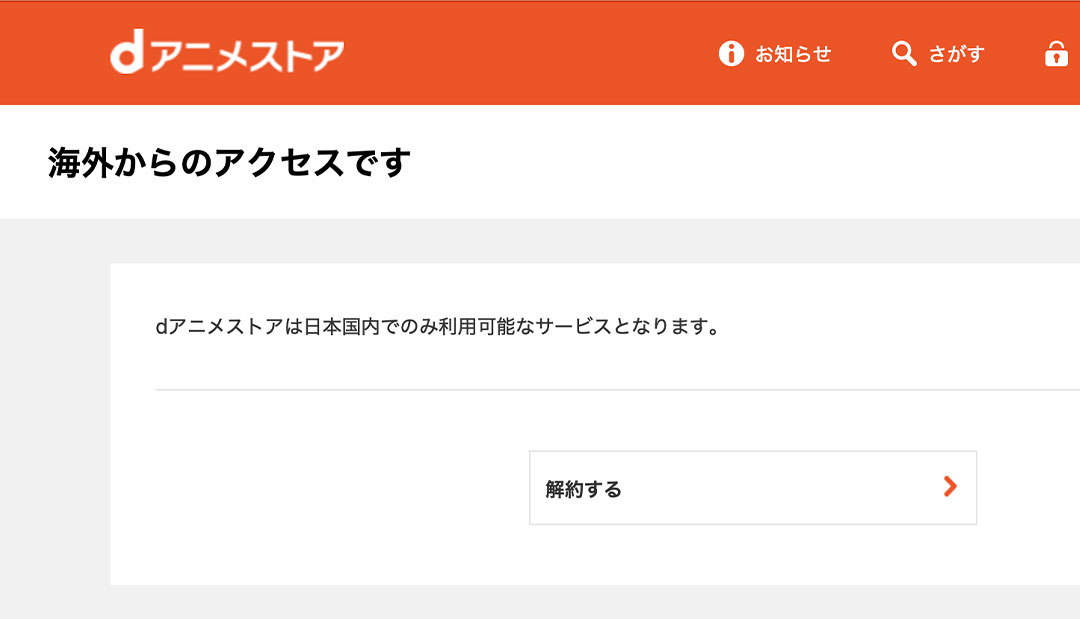Open the お知らせ menu label

(x=793, y=54)
